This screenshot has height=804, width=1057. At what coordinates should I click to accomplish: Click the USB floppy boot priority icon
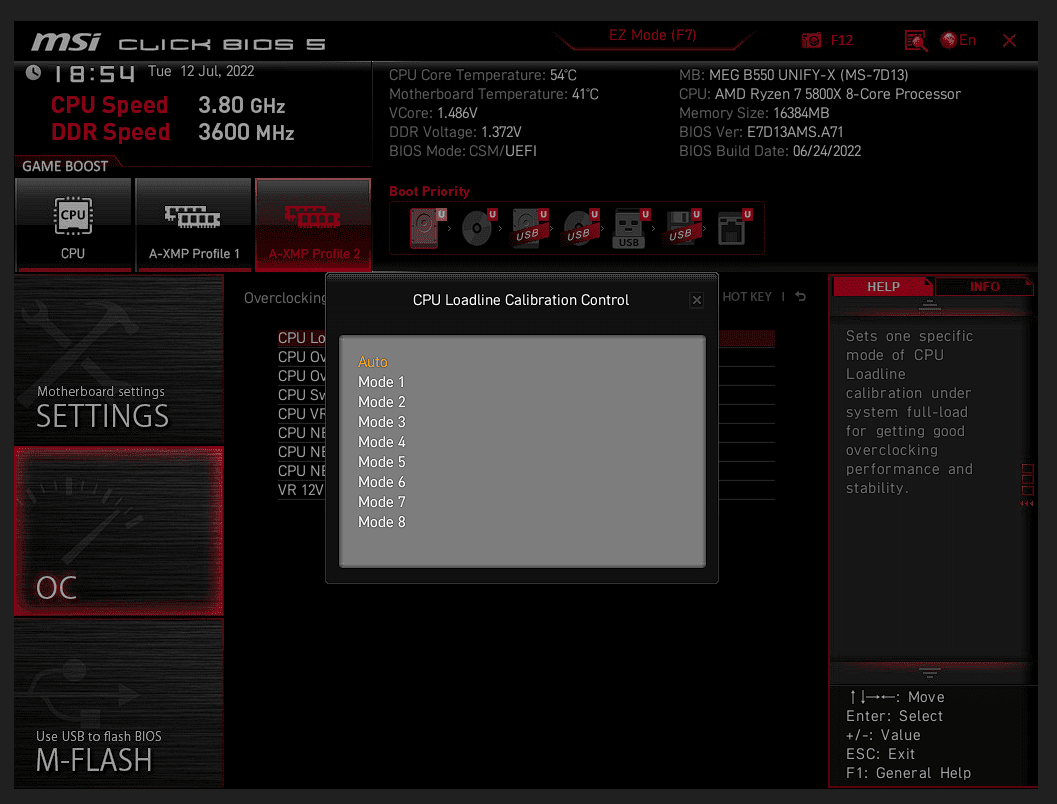click(682, 228)
